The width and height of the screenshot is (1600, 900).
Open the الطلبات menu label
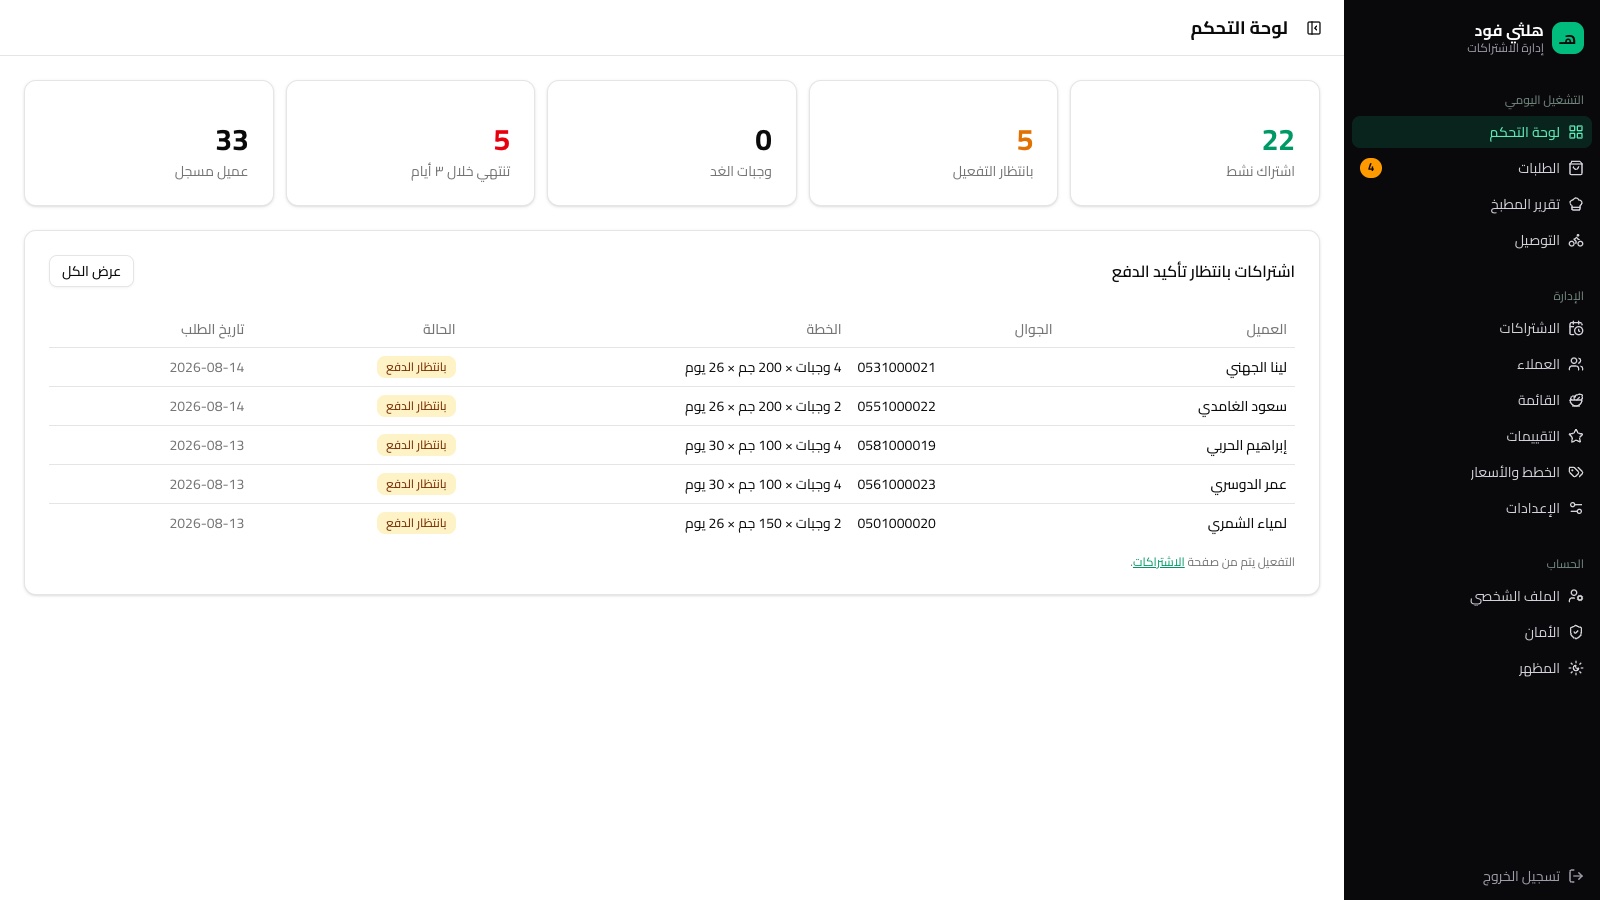[1538, 168]
